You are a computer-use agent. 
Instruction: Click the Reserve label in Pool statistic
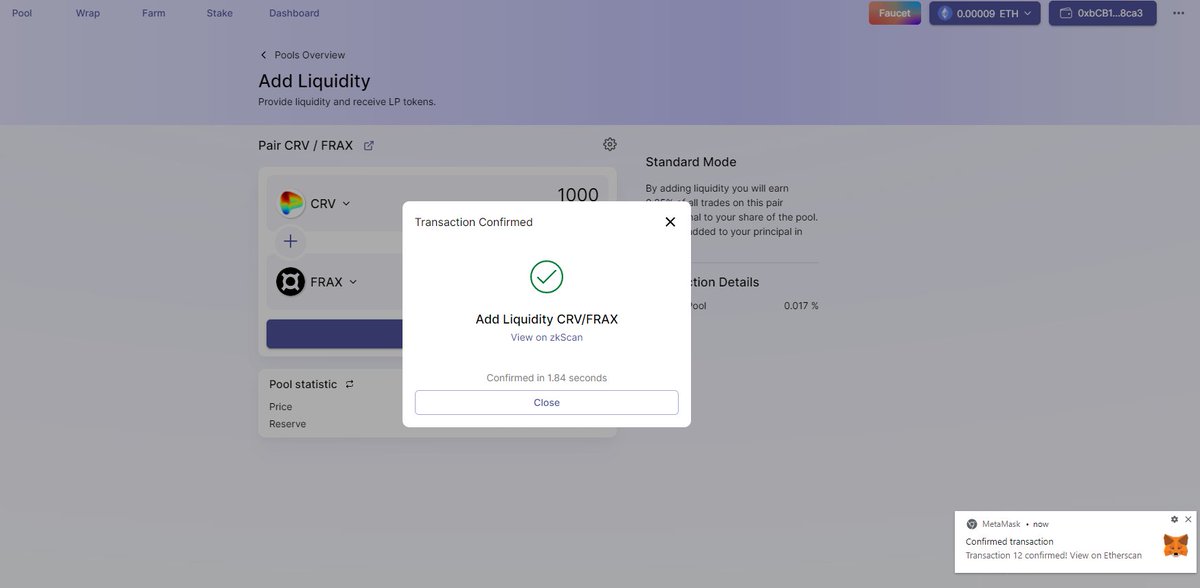[x=288, y=424]
